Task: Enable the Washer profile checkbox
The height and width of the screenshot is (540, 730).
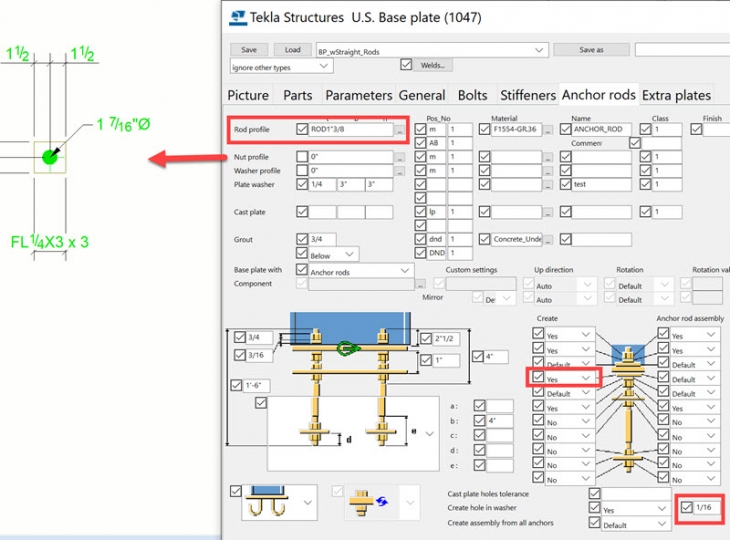Action: point(302,170)
